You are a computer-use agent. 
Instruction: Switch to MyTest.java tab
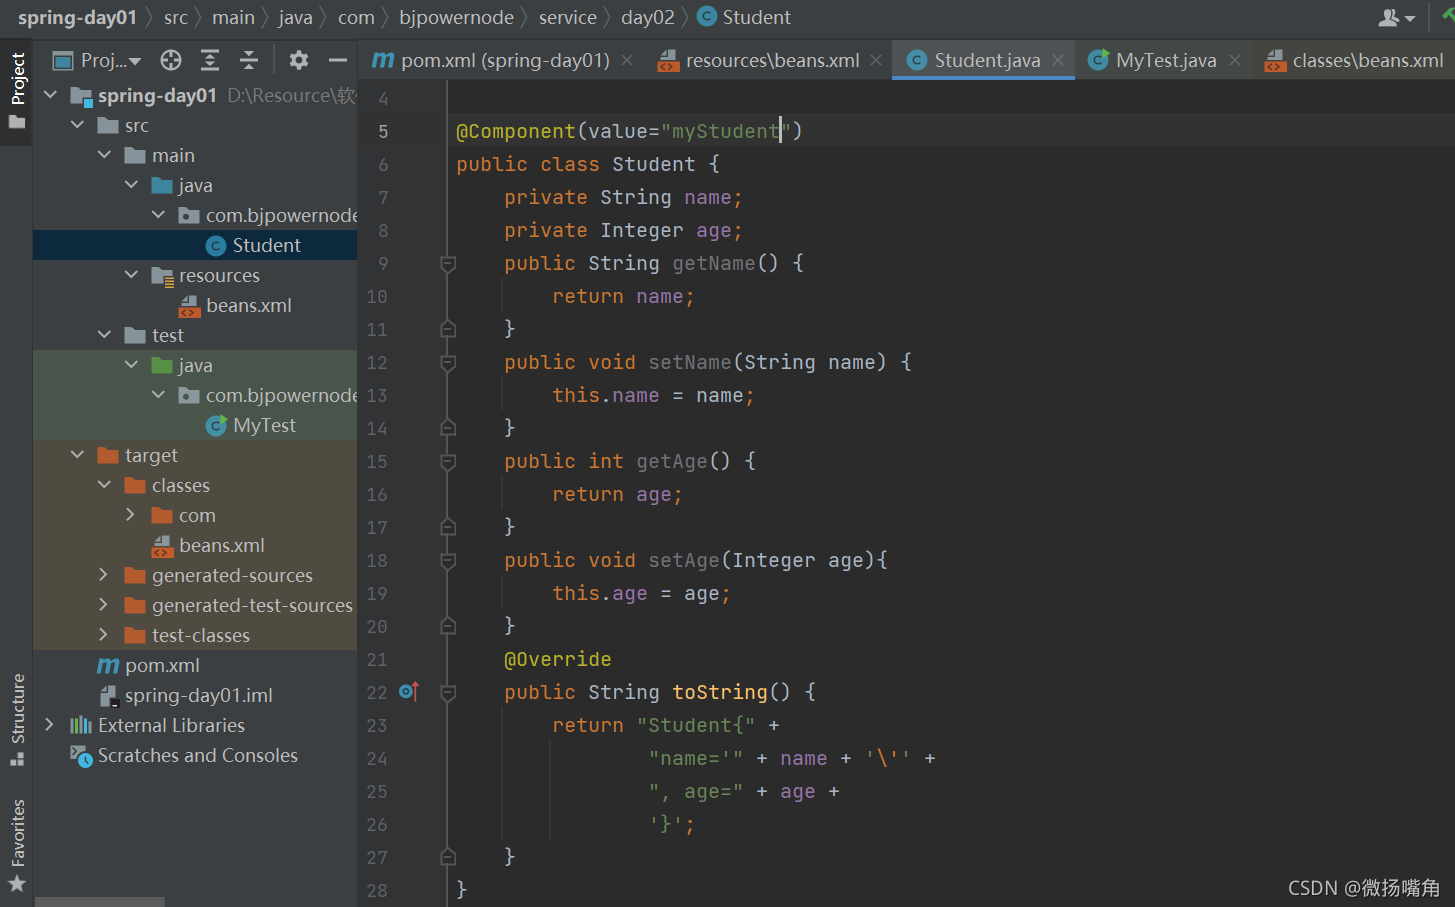tap(1152, 61)
